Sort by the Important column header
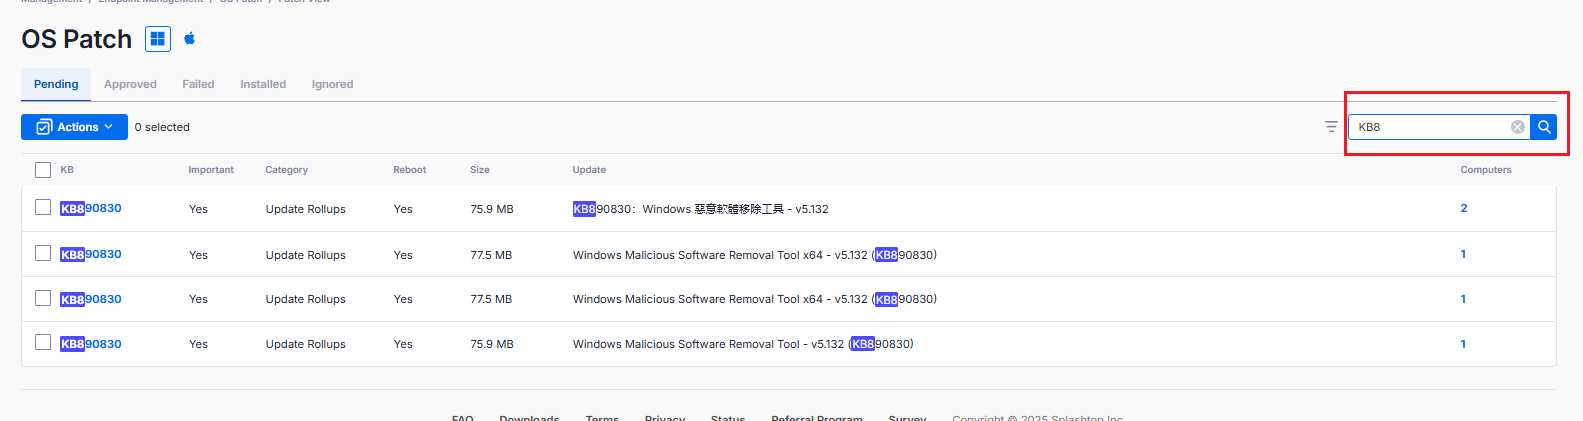Image resolution: width=1583 pixels, height=421 pixels. (211, 170)
